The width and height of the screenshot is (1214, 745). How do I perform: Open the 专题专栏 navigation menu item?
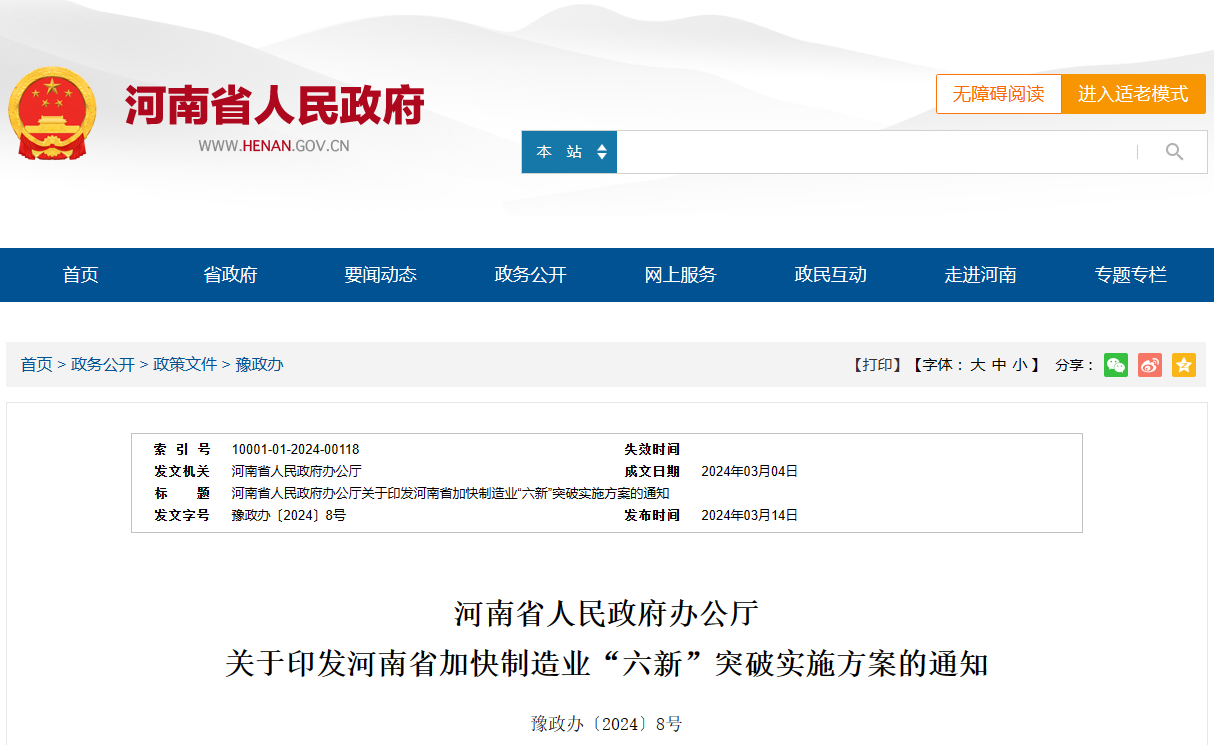pos(1131,275)
